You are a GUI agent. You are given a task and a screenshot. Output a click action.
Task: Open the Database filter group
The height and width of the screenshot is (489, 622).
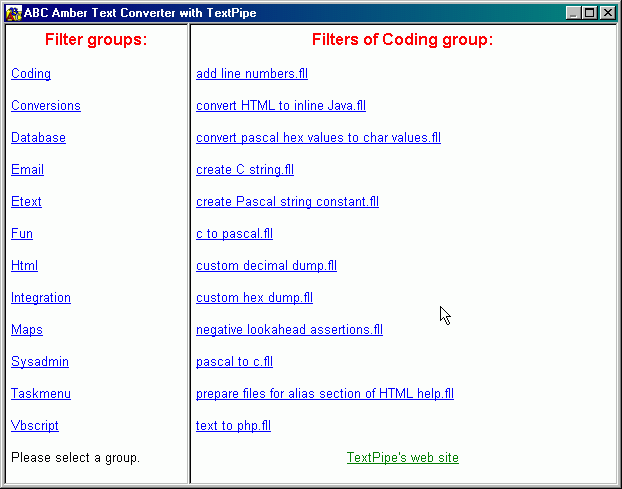[38, 138]
